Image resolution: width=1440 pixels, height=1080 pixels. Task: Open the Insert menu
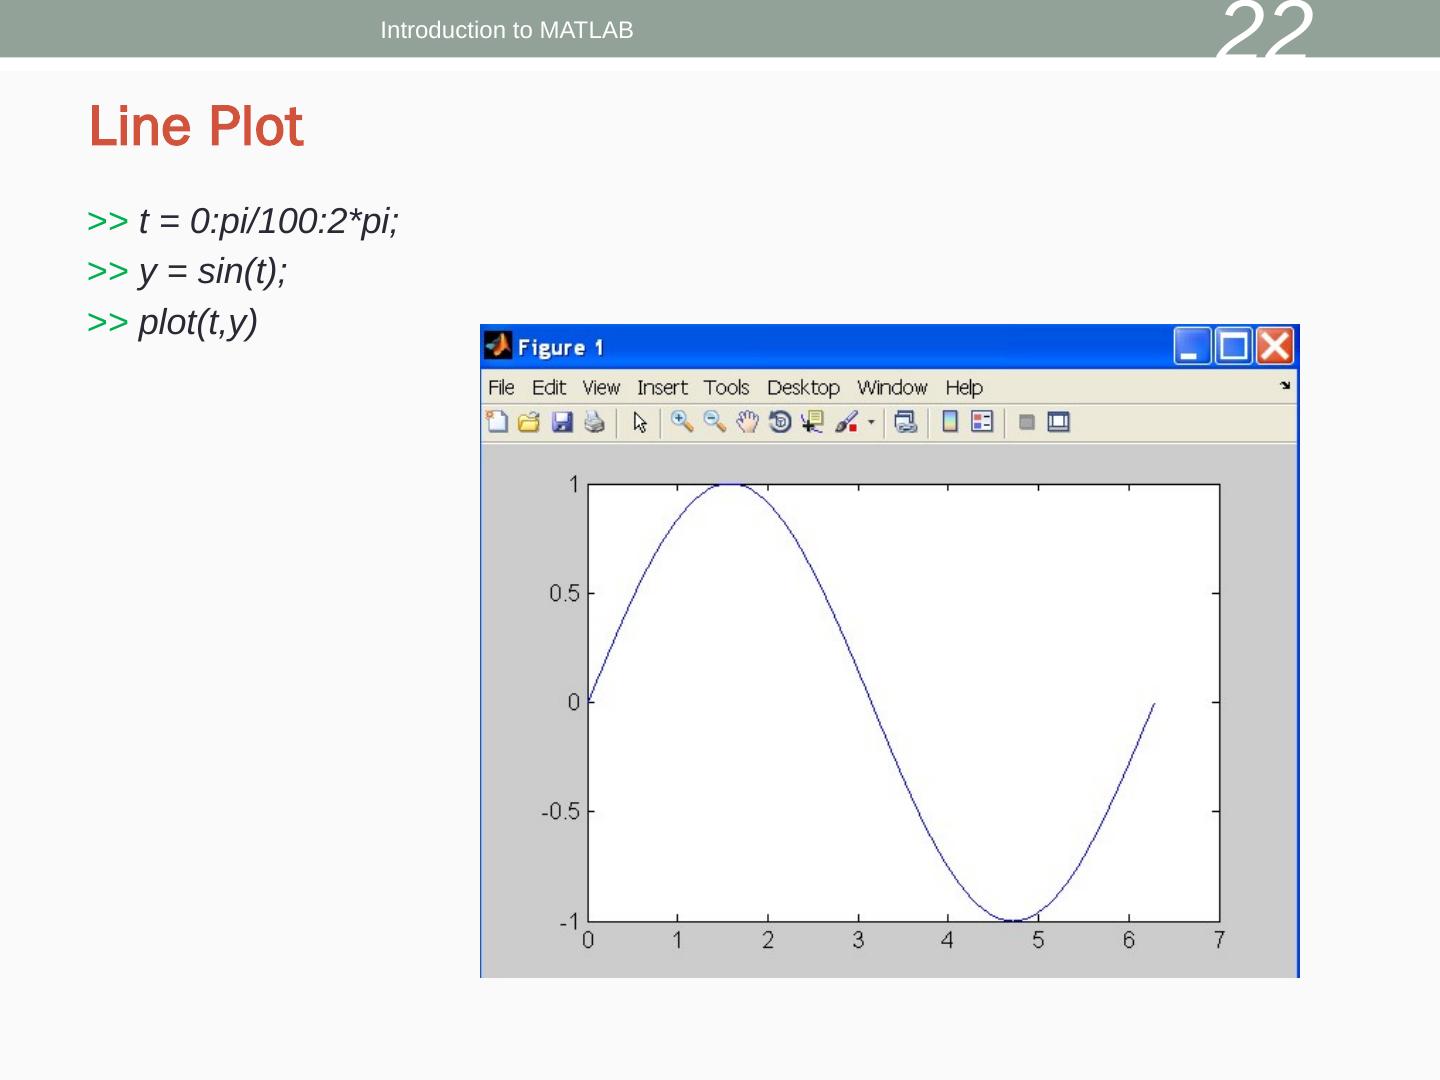tap(662, 387)
